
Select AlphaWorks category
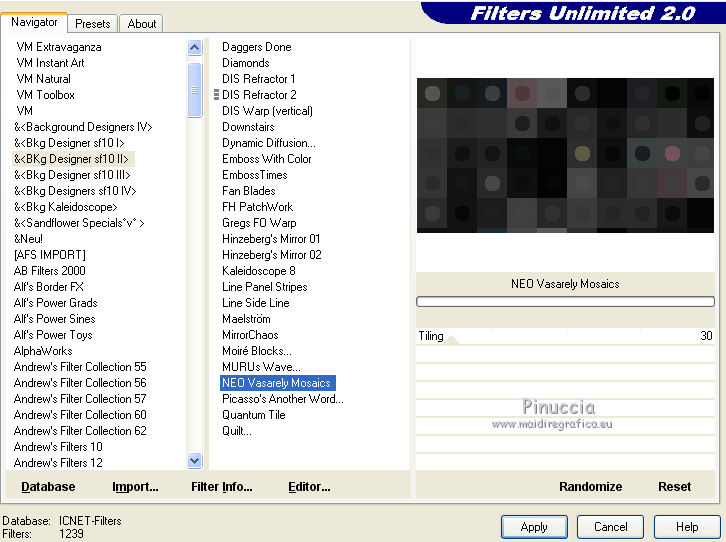43,351
